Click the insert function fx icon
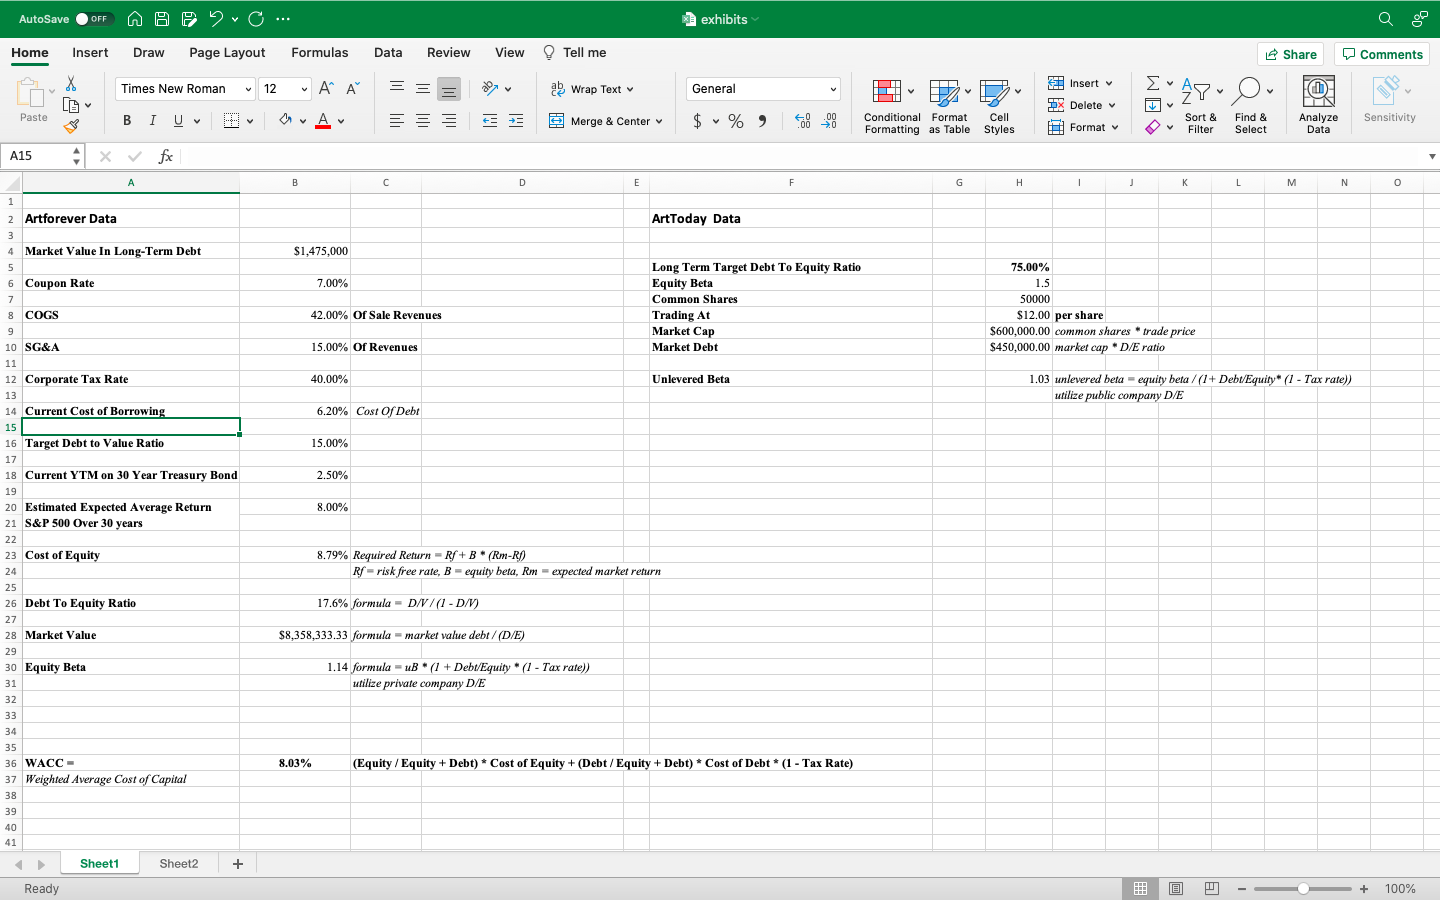 tap(166, 156)
